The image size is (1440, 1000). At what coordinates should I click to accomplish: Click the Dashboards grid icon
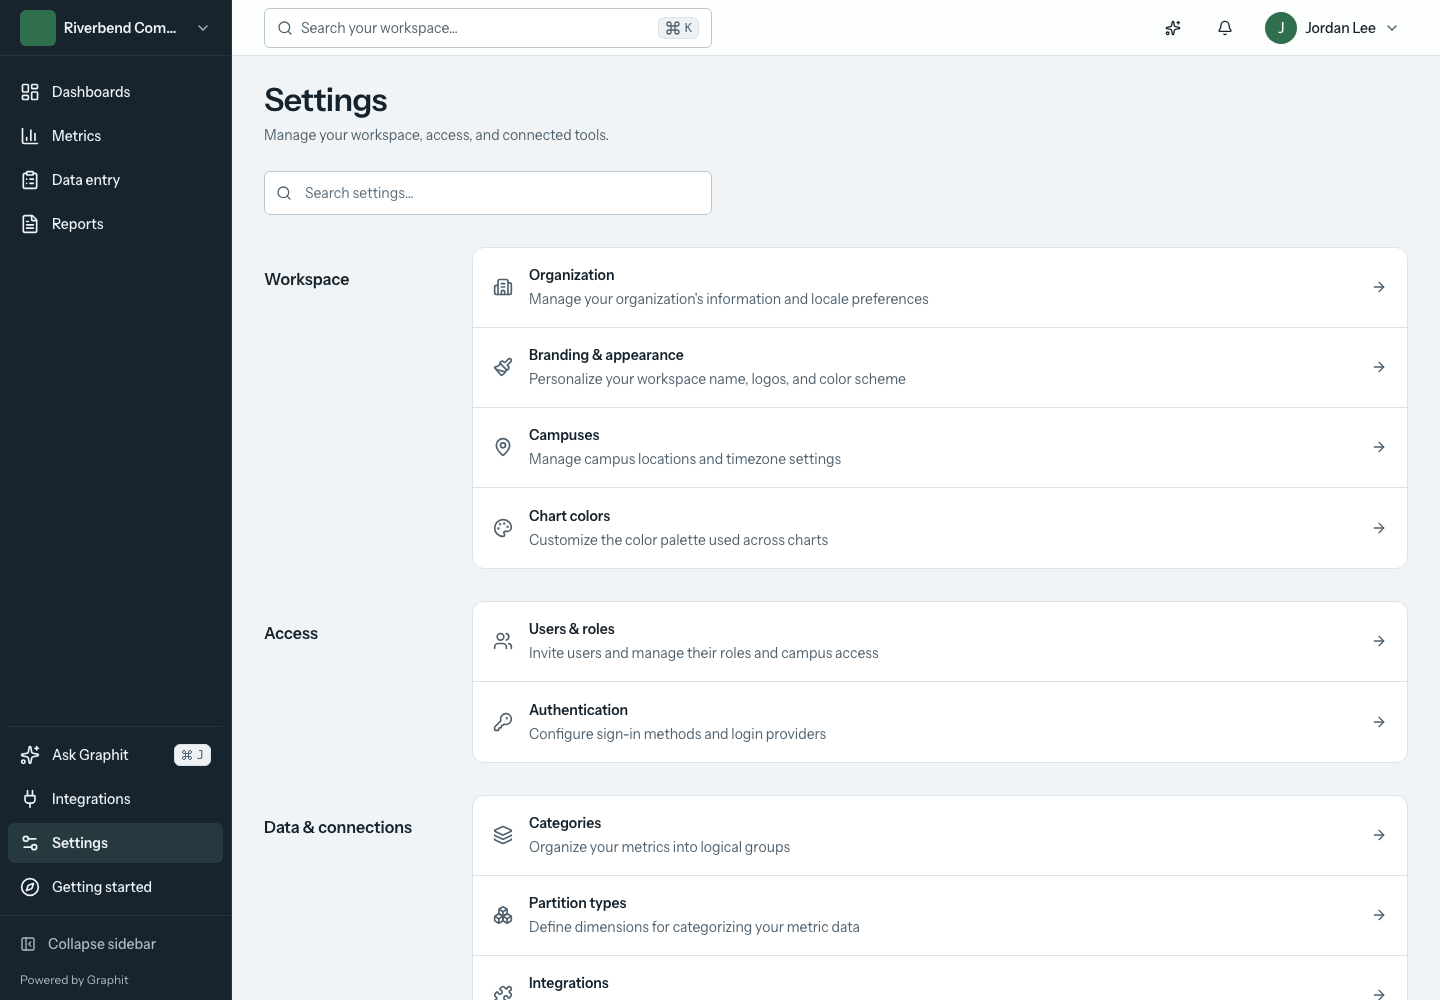[x=30, y=92]
